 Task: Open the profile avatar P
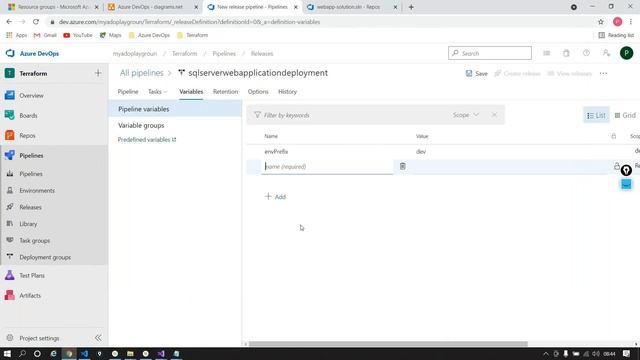[627, 53]
